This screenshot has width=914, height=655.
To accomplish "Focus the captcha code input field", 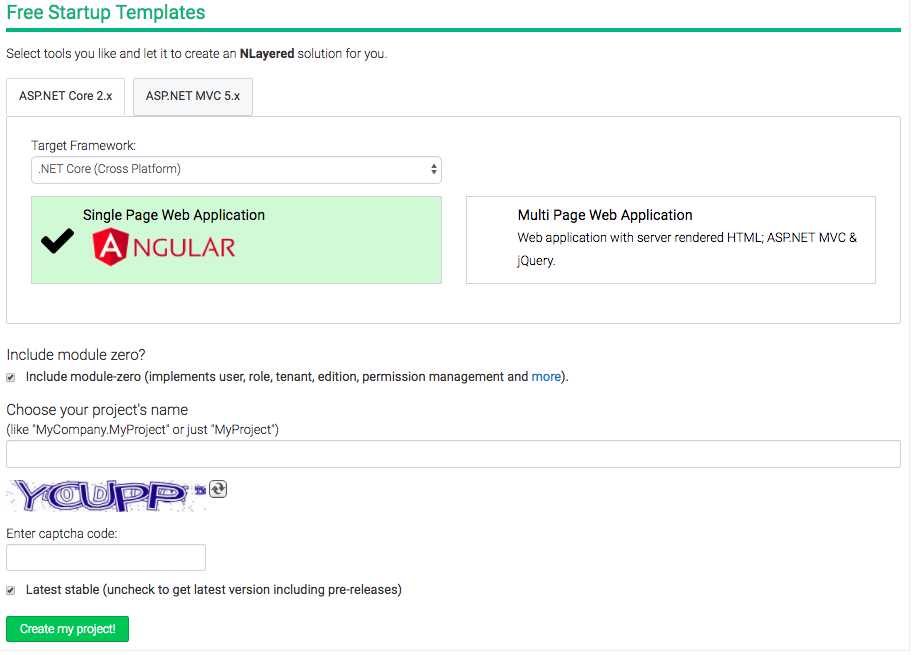I will (x=106, y=558).
